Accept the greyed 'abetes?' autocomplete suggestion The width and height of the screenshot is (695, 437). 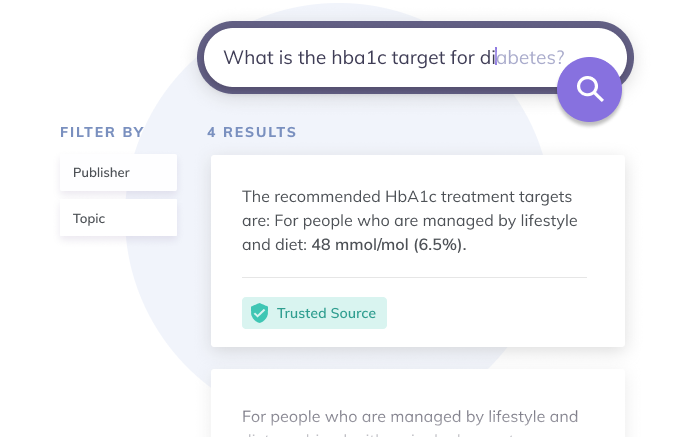(530, 58)
